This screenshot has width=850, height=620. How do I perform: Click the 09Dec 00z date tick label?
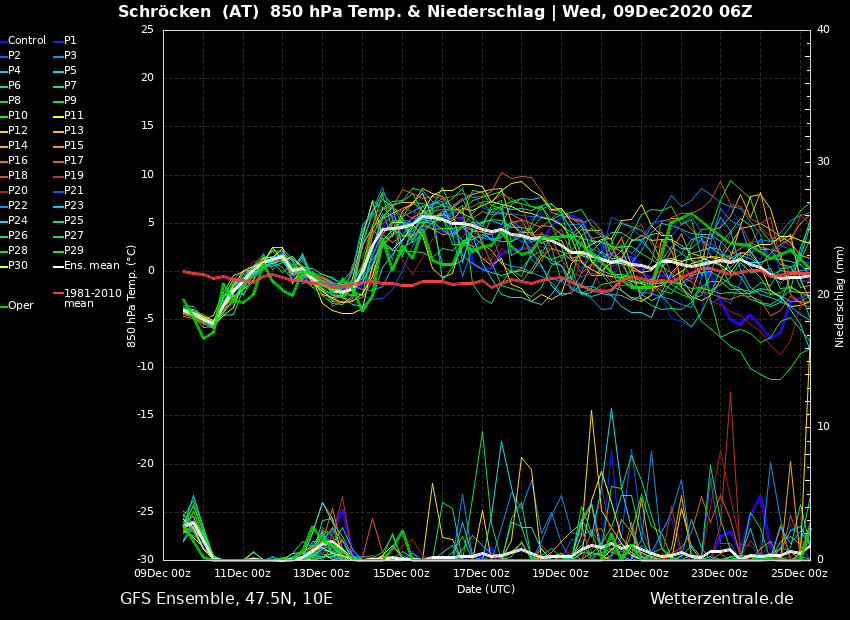coord(163,574)
